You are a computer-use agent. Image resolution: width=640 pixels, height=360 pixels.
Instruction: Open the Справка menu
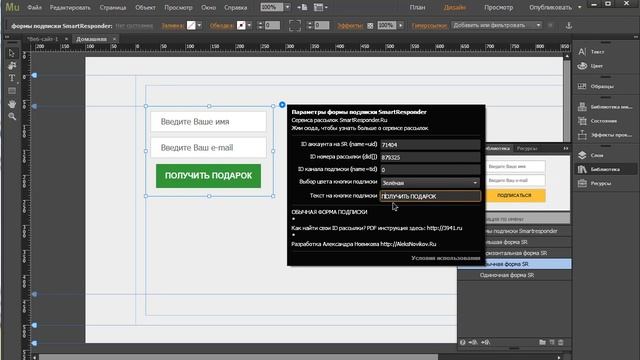click(236, 7)
